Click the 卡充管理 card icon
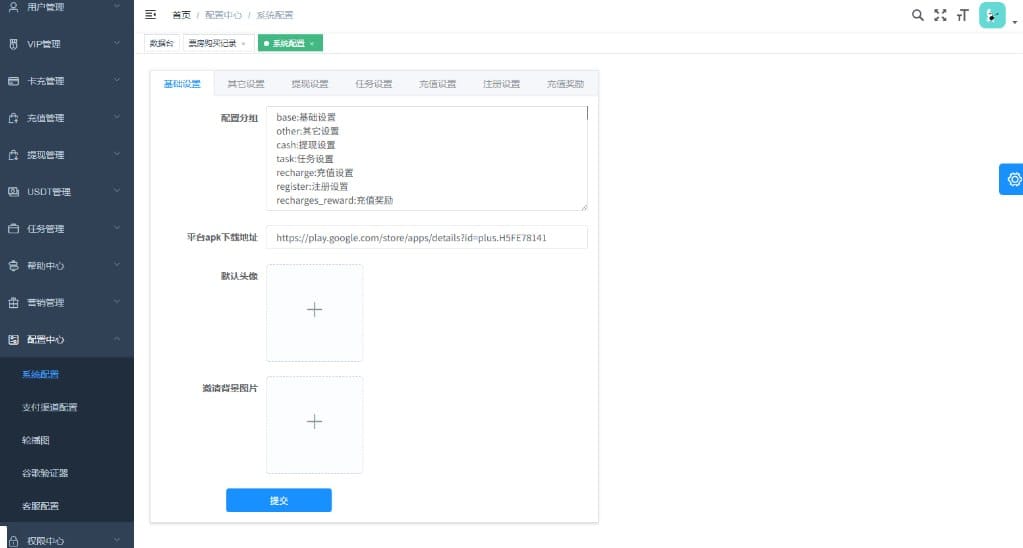Screen dimensions: 1023x548 point(13,81)
